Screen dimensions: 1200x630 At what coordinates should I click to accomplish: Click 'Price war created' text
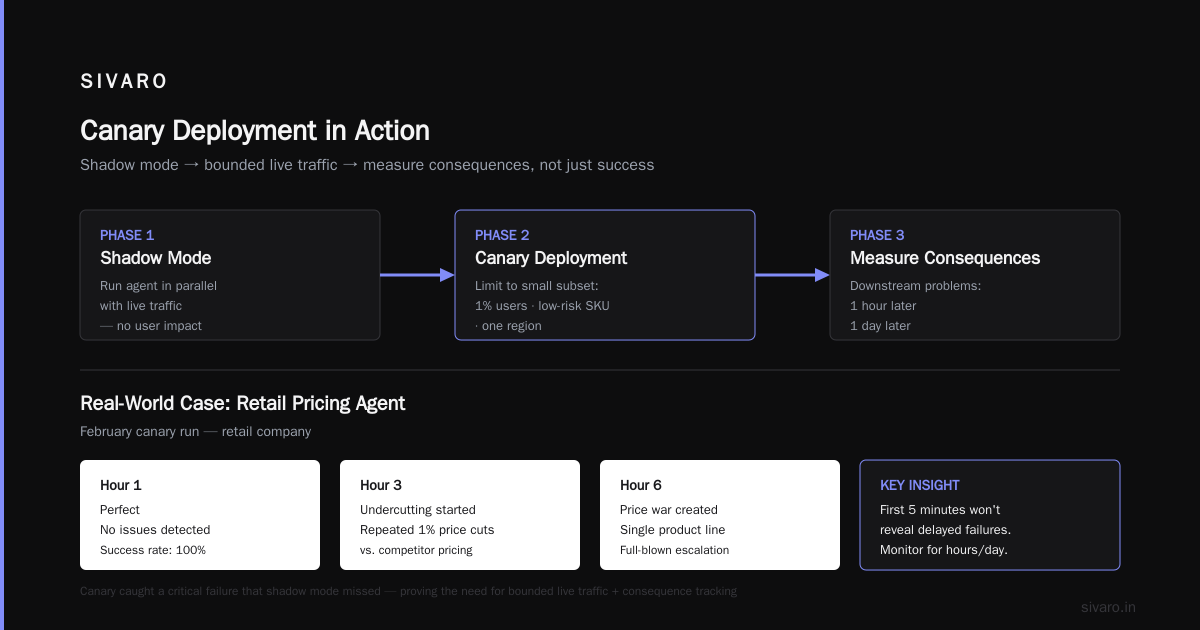[x=669, y=510]
